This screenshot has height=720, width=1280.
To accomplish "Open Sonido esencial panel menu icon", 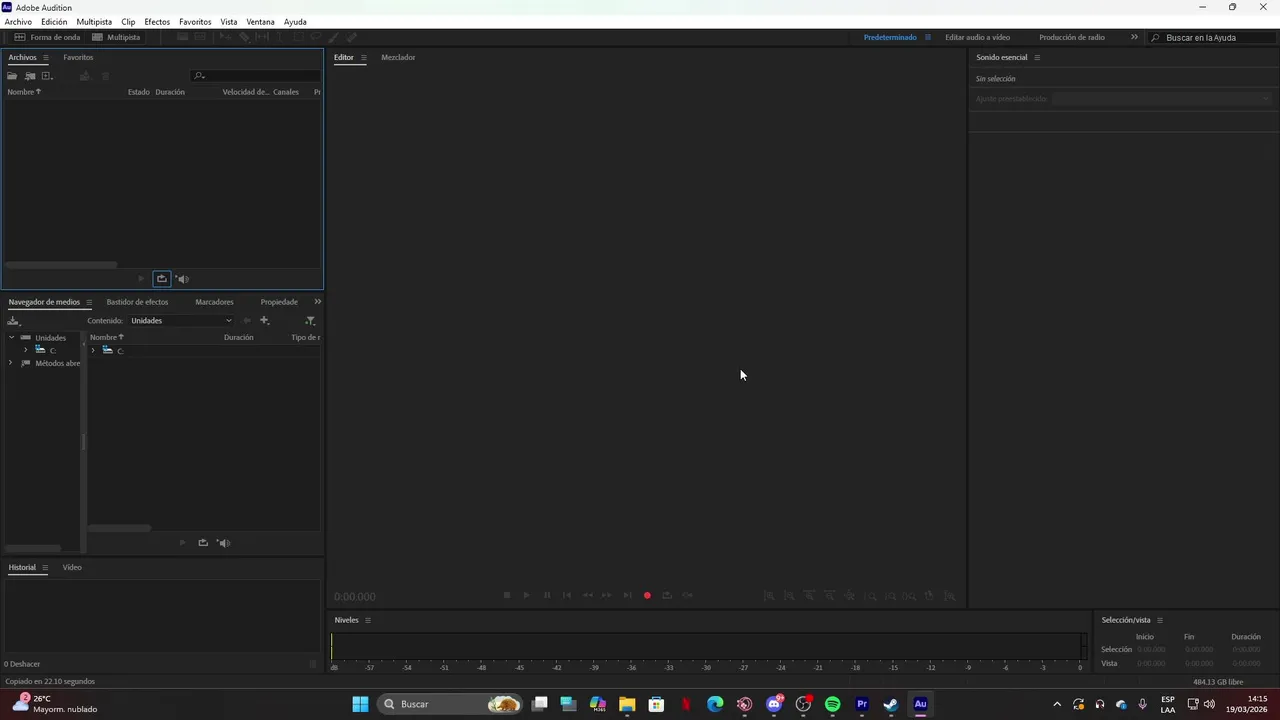I will [1037, 58].
